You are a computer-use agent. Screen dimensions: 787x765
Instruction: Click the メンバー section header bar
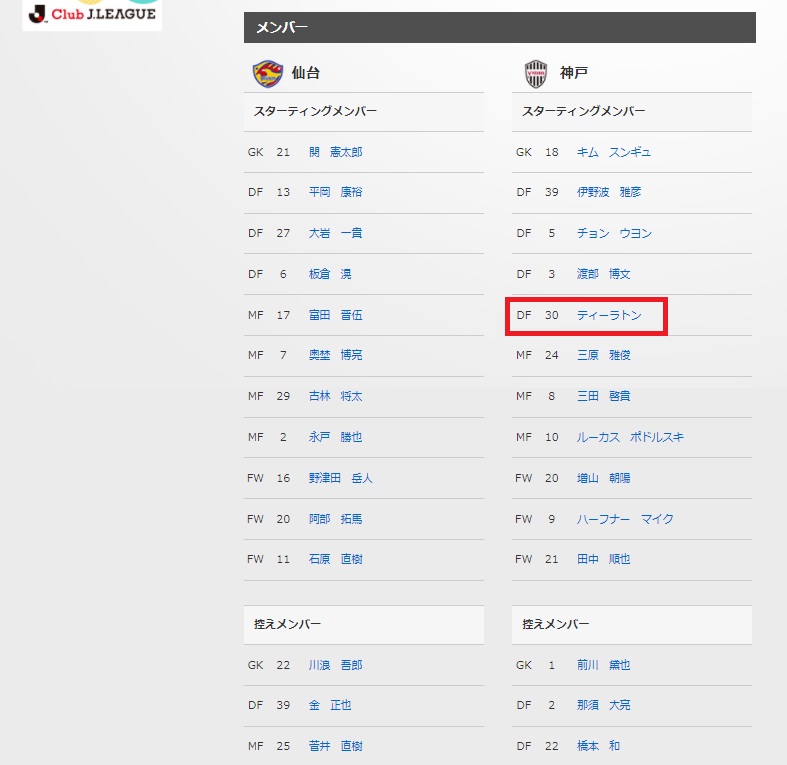click(x=499, y=28)
